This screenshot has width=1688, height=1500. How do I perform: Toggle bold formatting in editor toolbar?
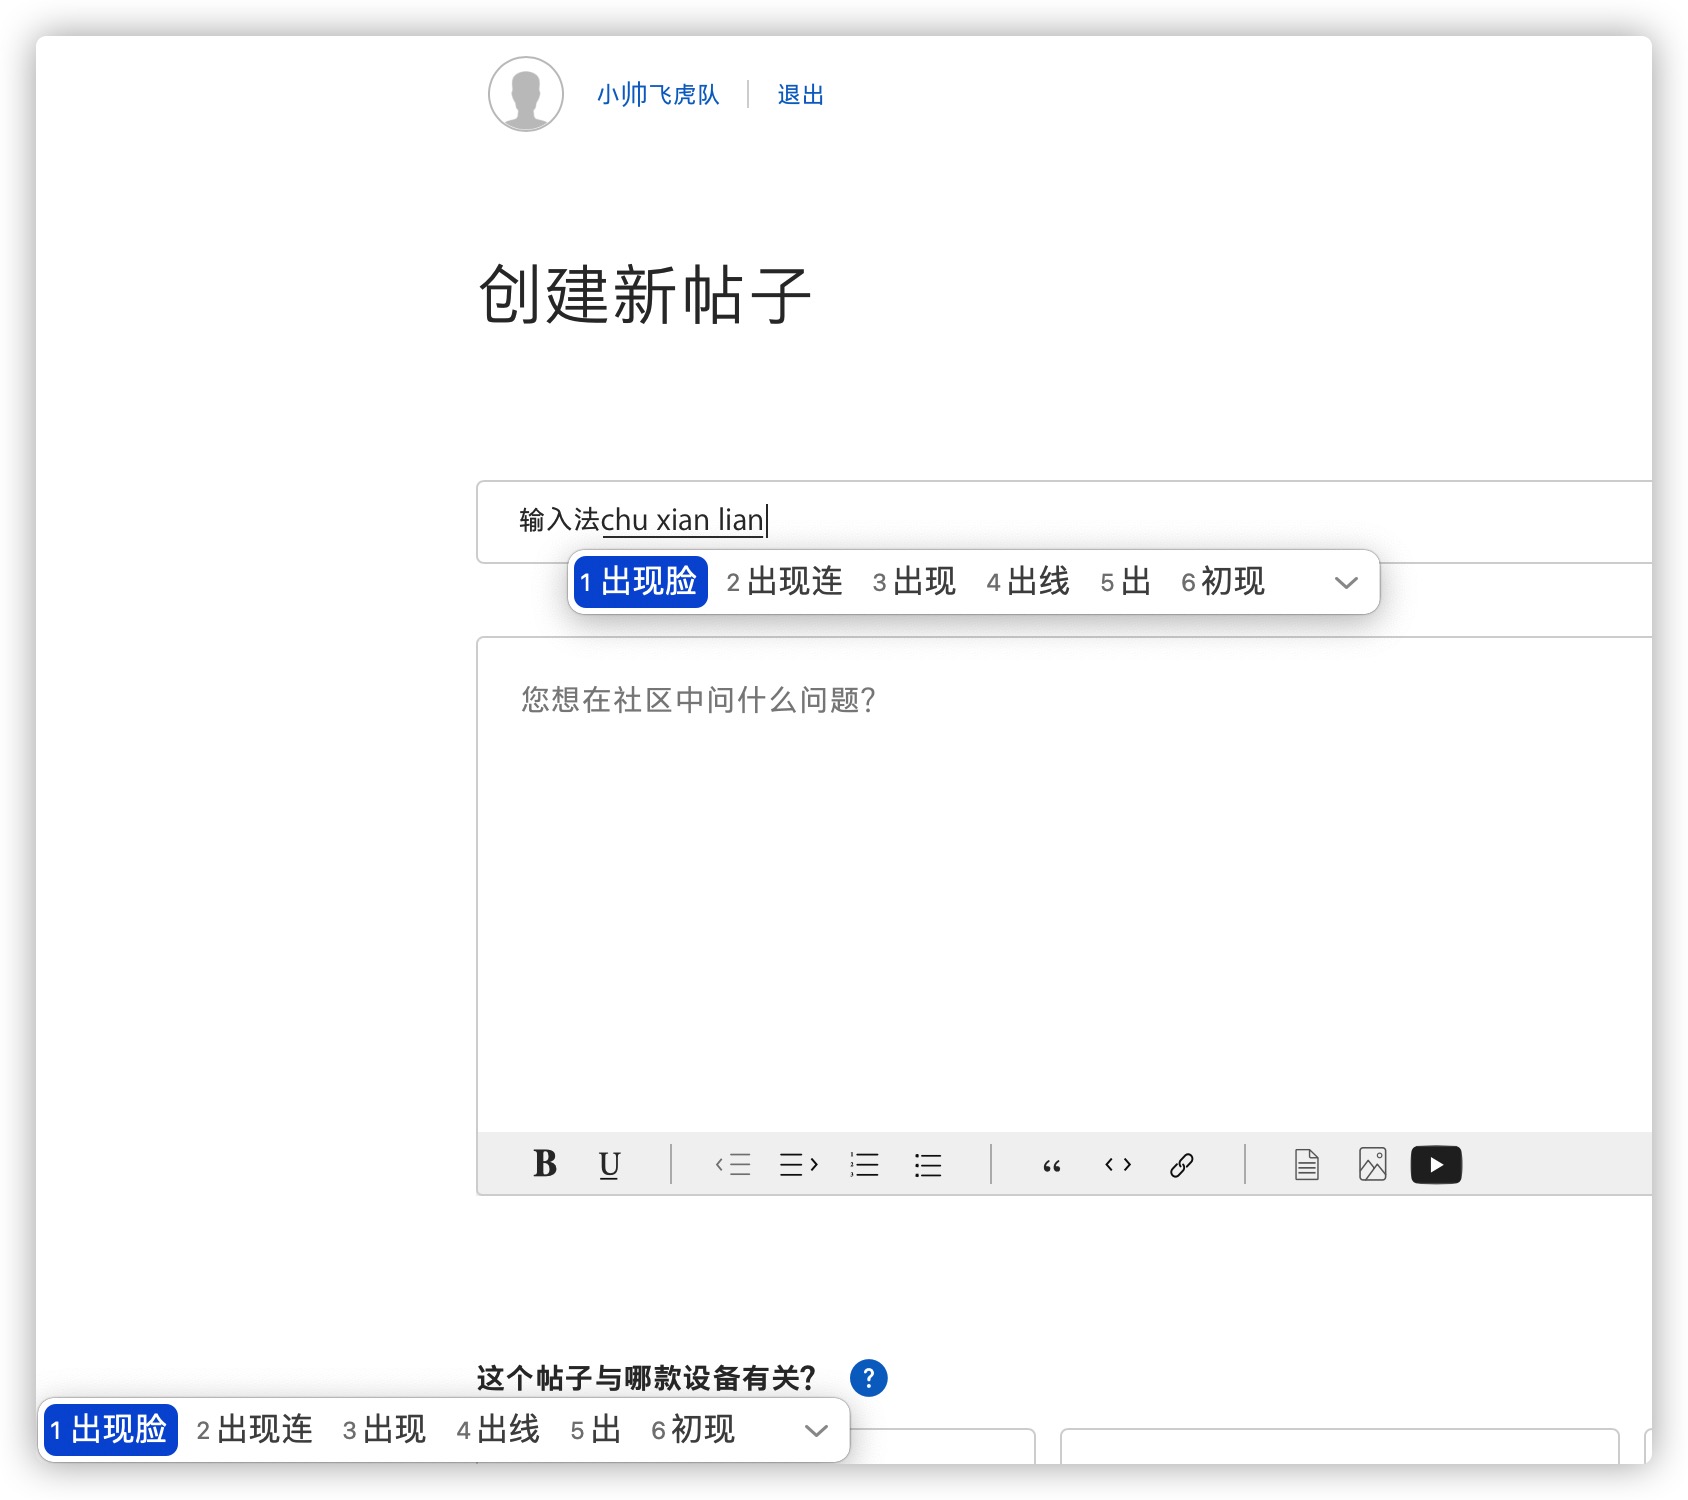coord(545,1164)
